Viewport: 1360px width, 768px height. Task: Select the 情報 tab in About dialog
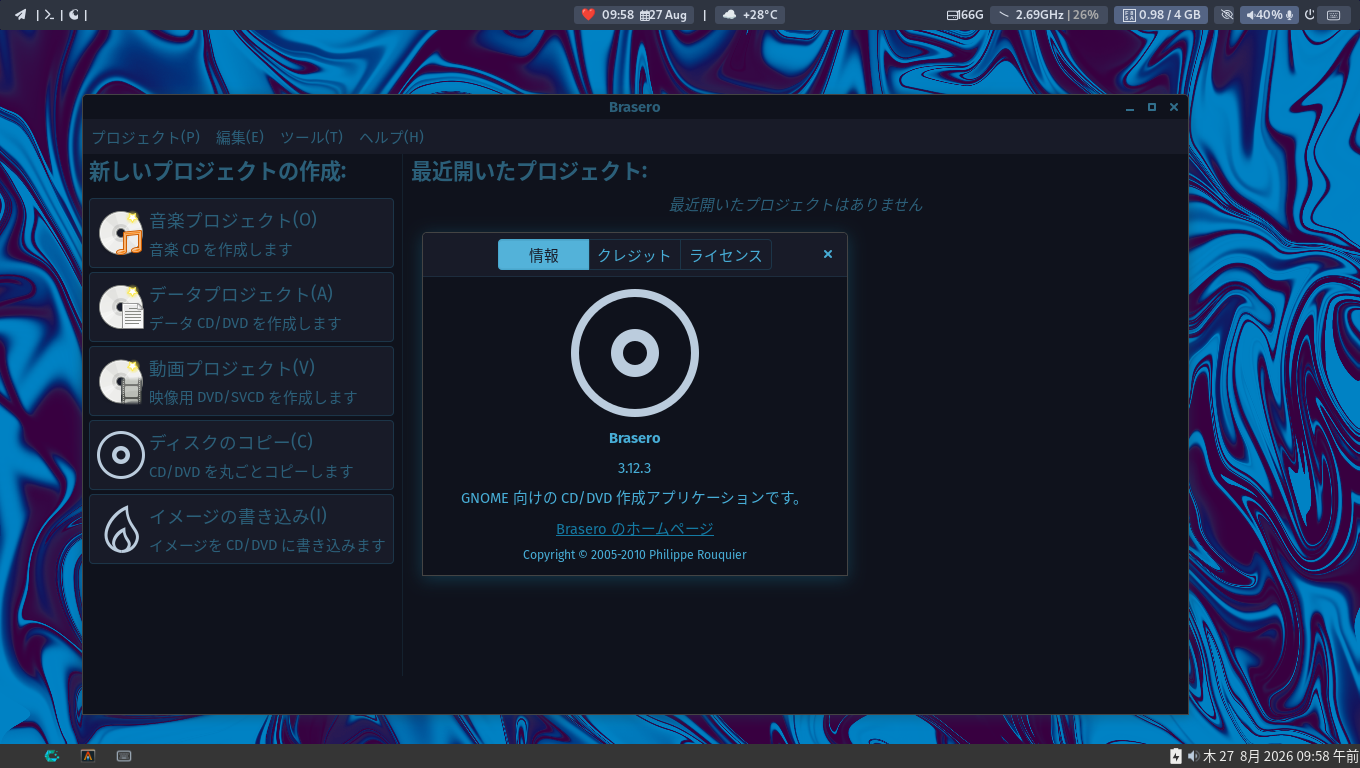[x=544, y=255]
